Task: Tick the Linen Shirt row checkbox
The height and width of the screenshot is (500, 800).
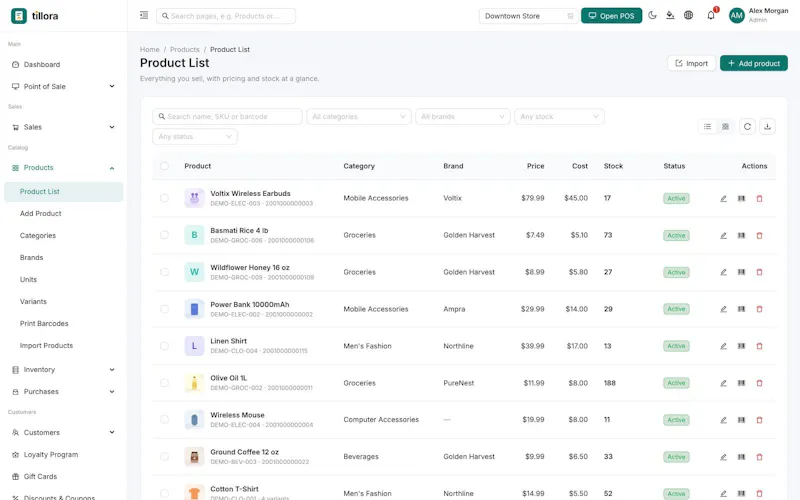Action: pos(164,346)
